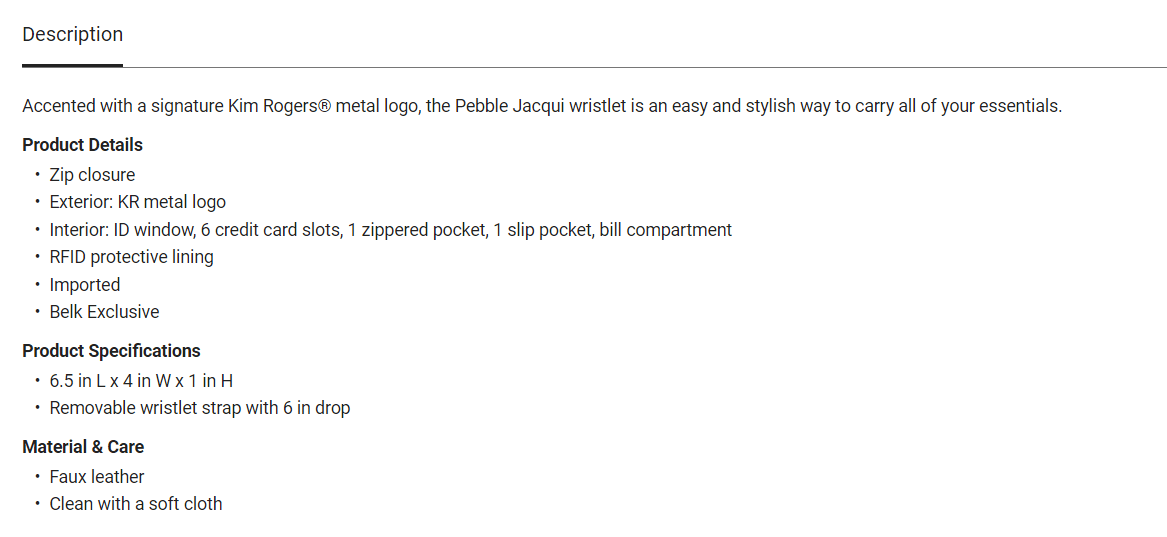Image resolution: width=1167 pixels, height=537 pixels.
Task: Click the Faux leather bullet item
Action: (x=97, y=477)
